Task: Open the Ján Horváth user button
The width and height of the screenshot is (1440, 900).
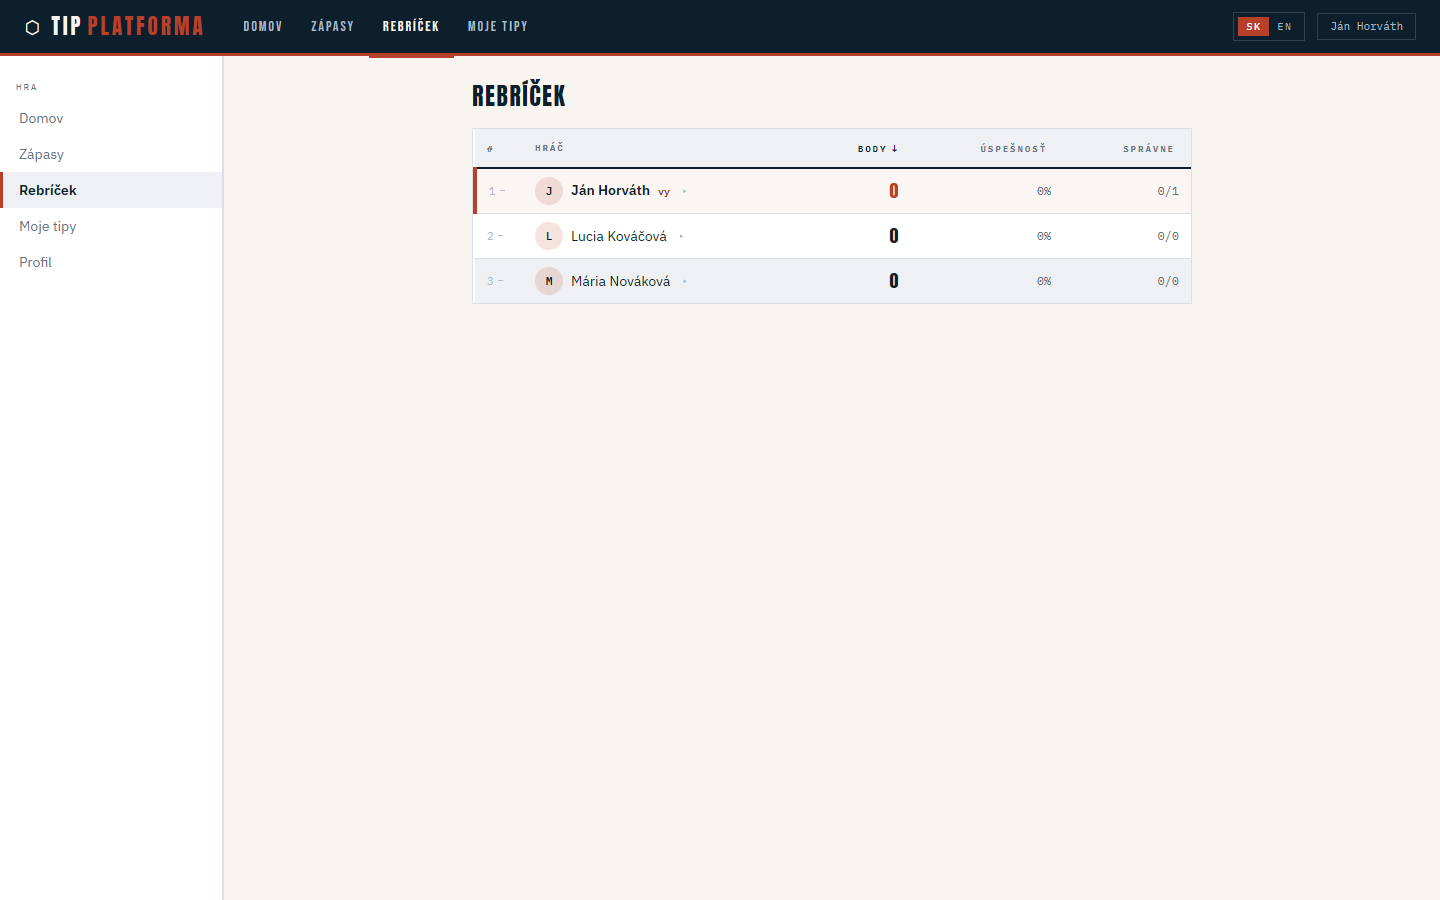Action: coord(1366,27)
